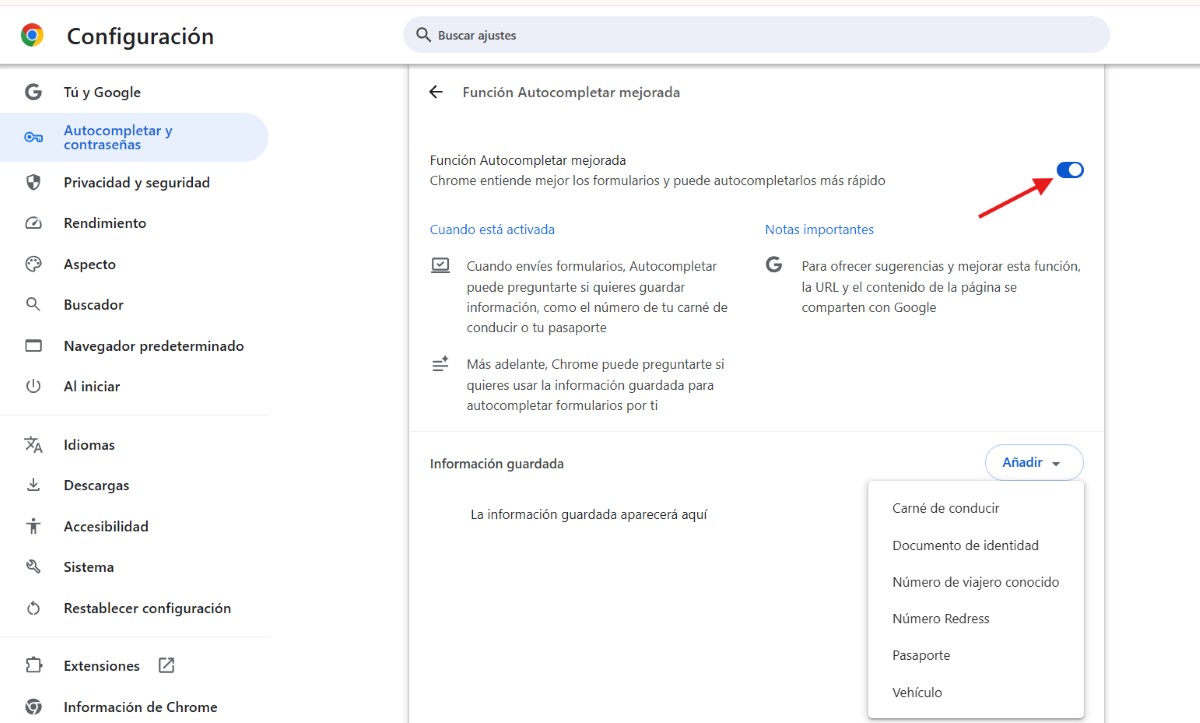
Task: Click the key icon beside Autocompletar y contraseñas
Action: click(33, 136)
